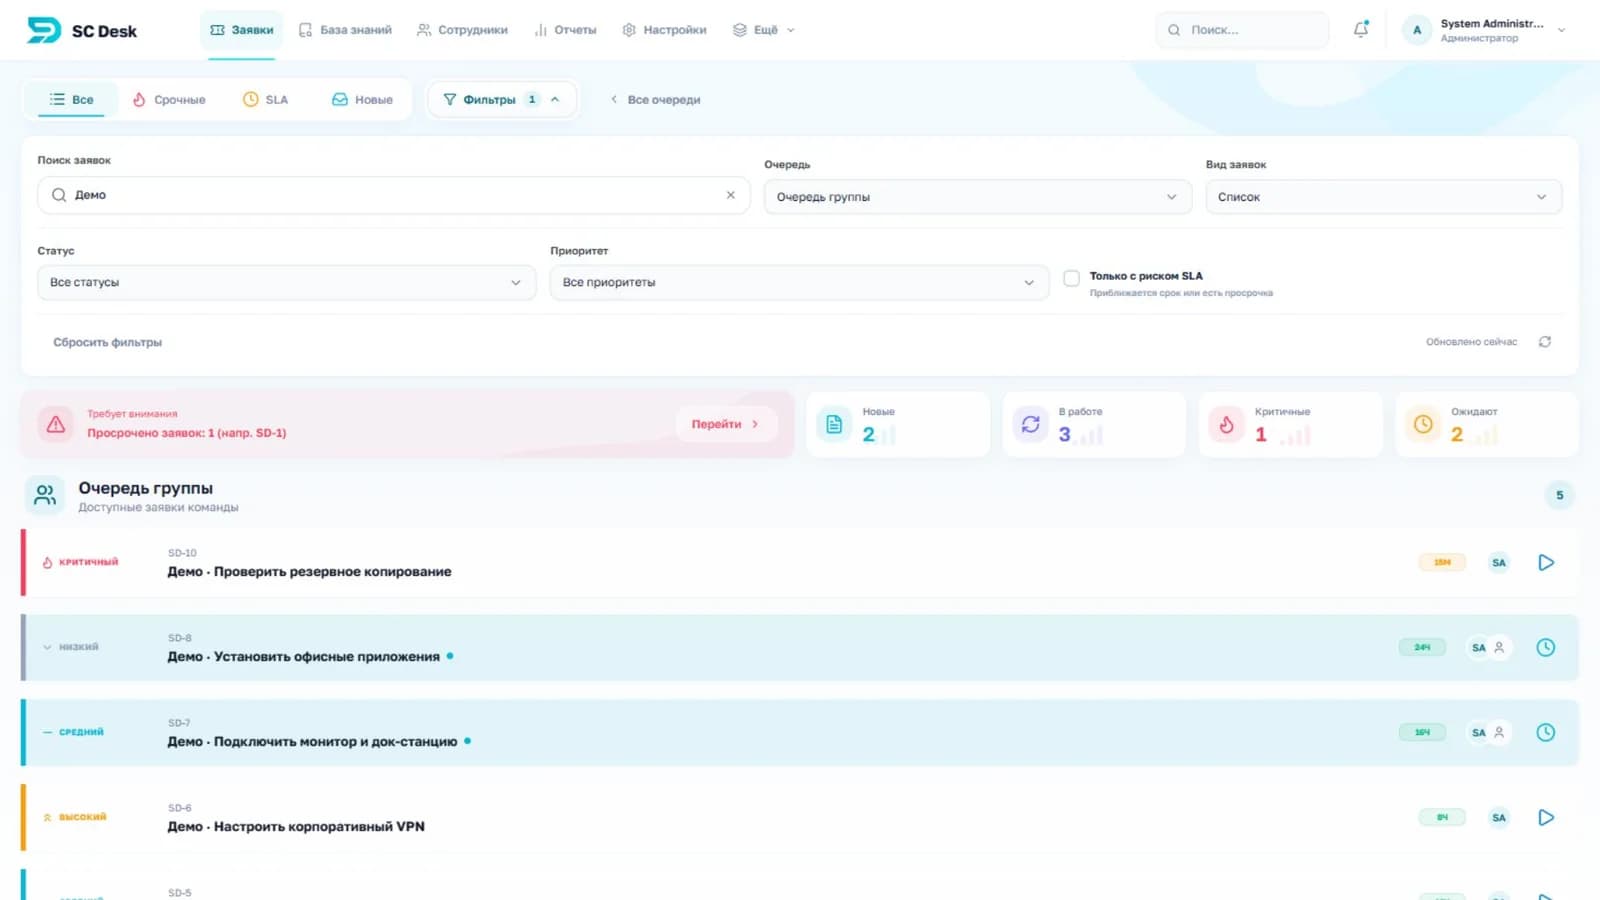This screenshot has width=1600, height=900.
Task: Click the средний priority label on SD-7
Action: (81, 732)
